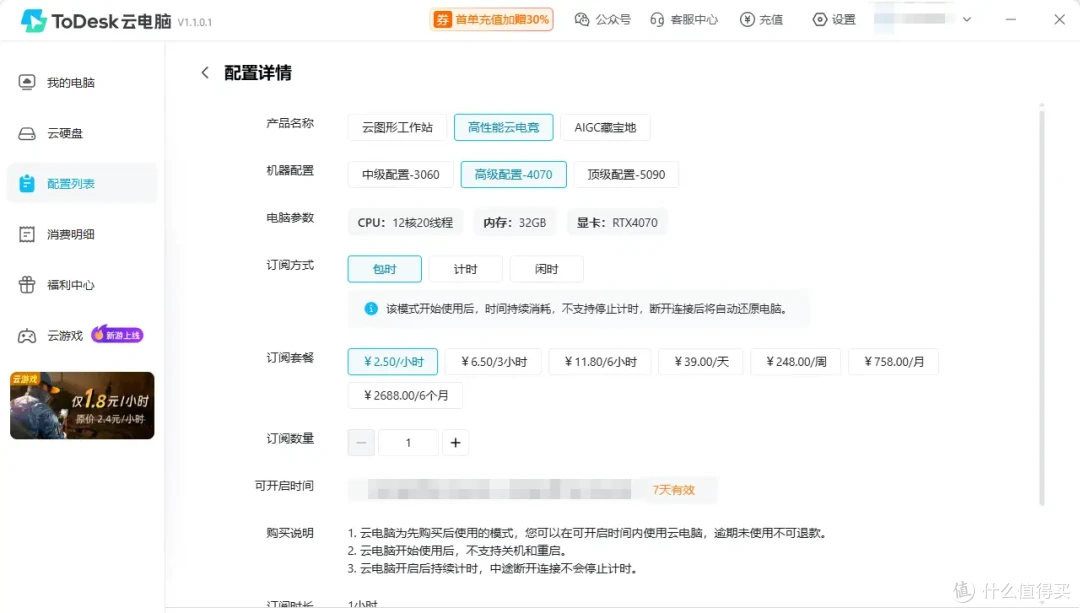
Task: Select 包时 subscription mode
Action: [384, 269]
